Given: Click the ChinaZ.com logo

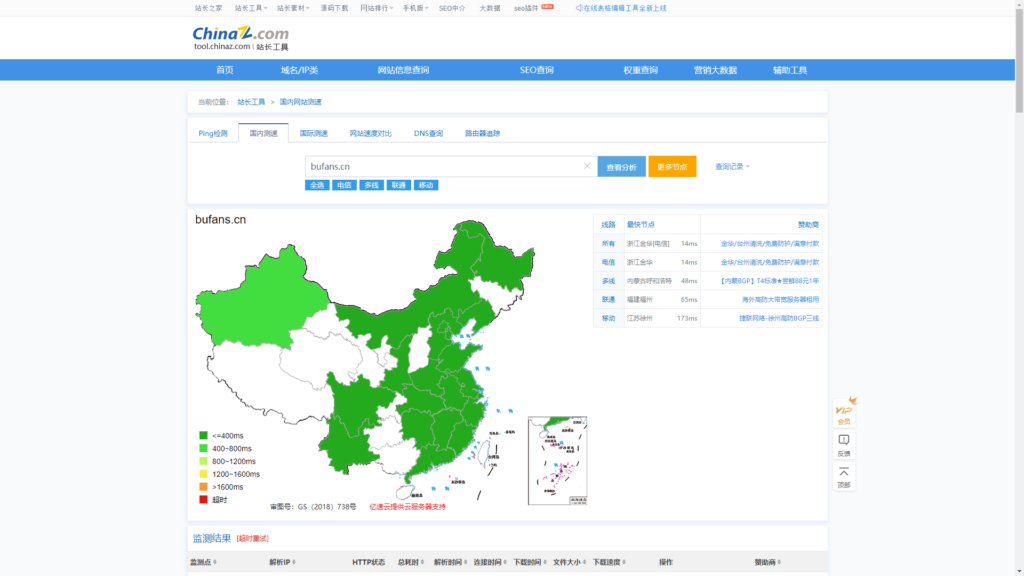Looking at the screenshot, I should [240, 36].
